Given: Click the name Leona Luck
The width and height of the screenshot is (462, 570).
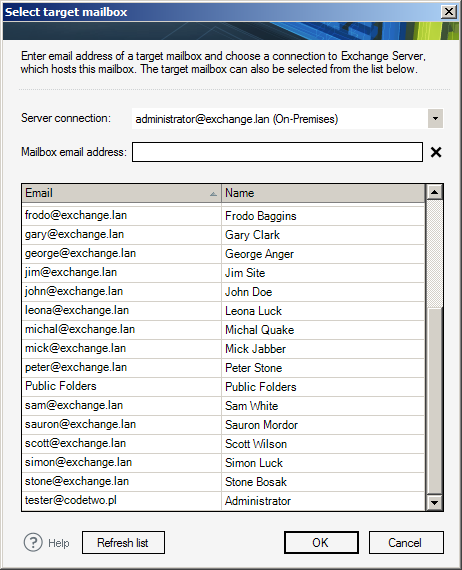Looking at the screenshot, I should tap(253, 311).
